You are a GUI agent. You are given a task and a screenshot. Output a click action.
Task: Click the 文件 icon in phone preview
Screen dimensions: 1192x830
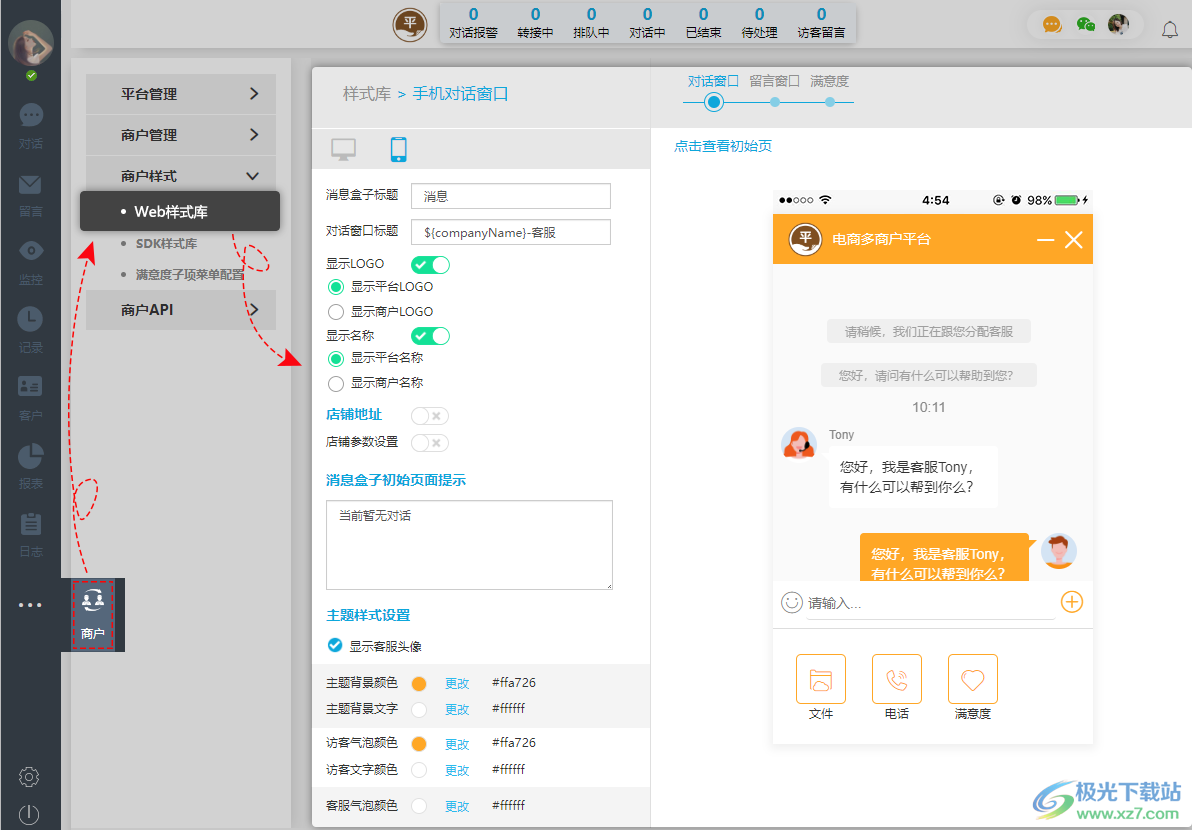[x=820, y=678]
